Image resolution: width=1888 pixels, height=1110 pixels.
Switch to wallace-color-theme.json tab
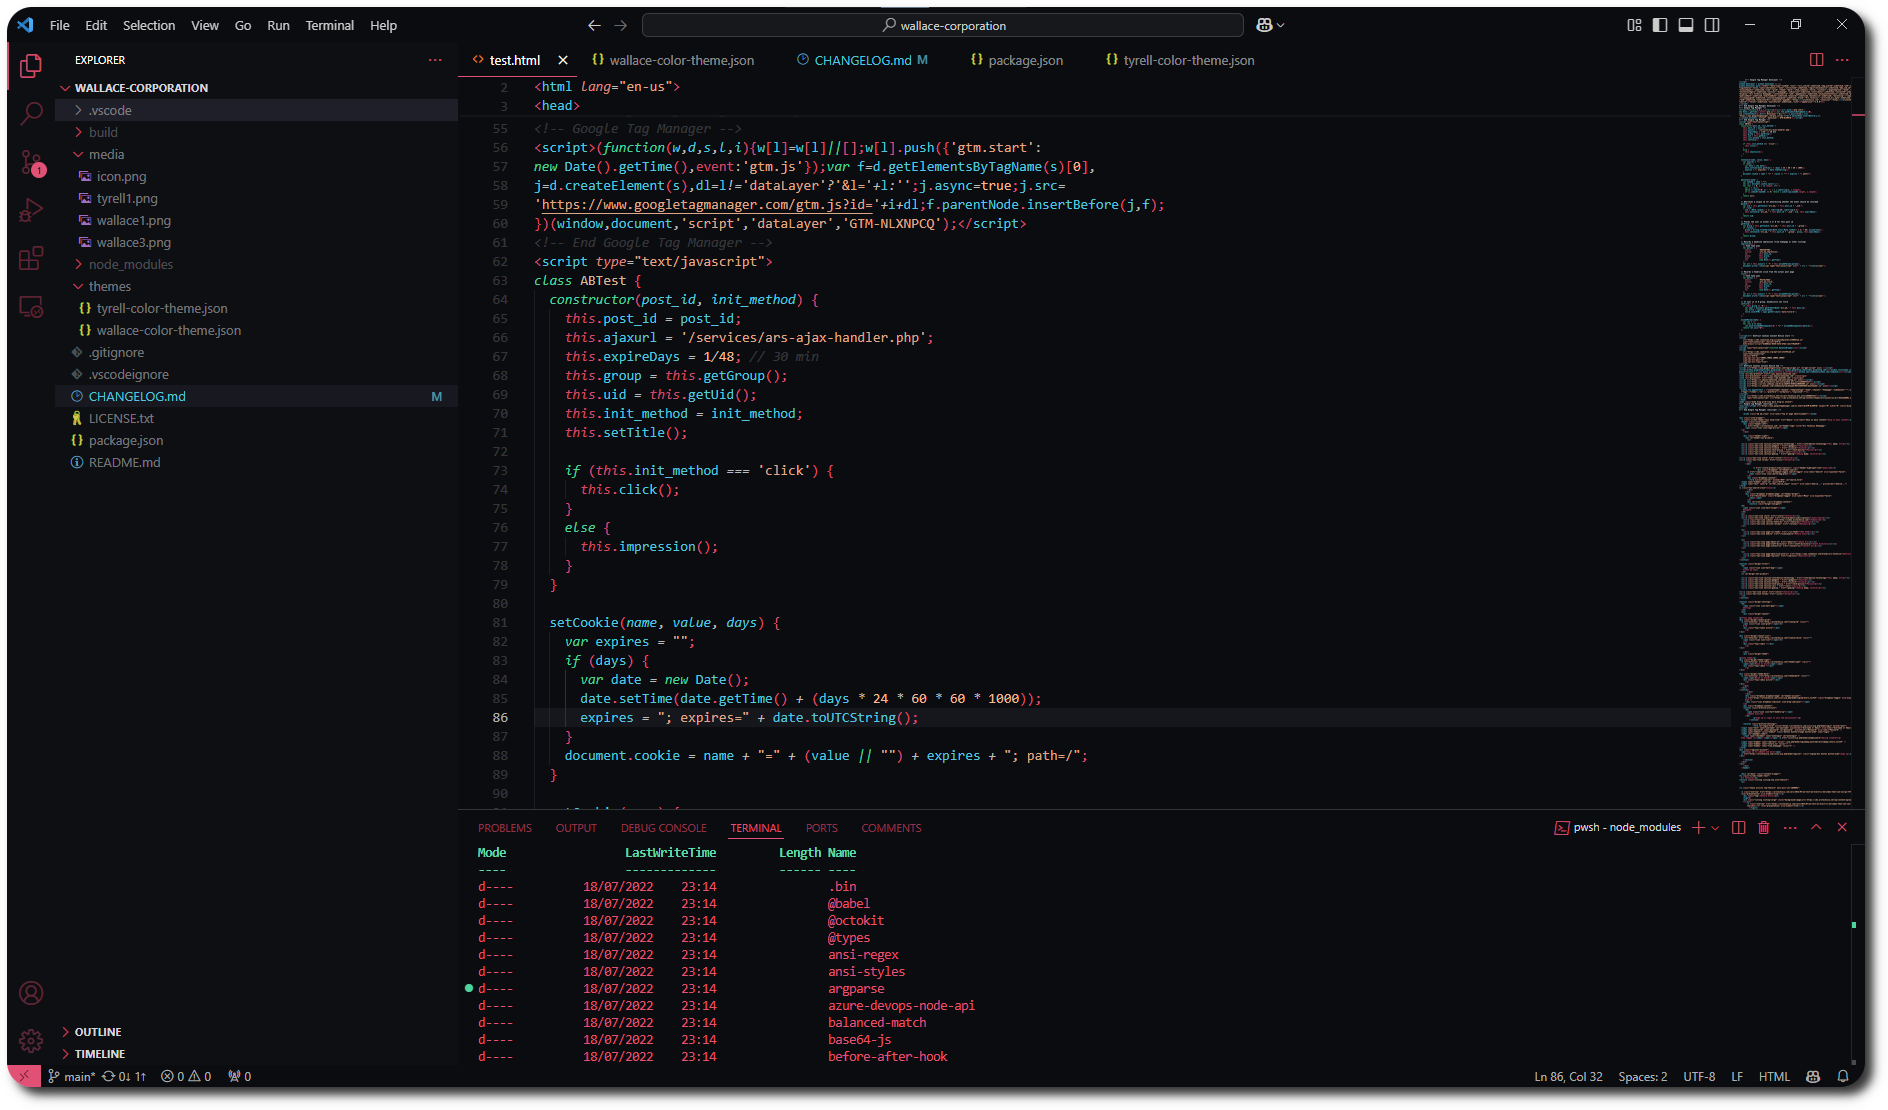pos(673,60)
